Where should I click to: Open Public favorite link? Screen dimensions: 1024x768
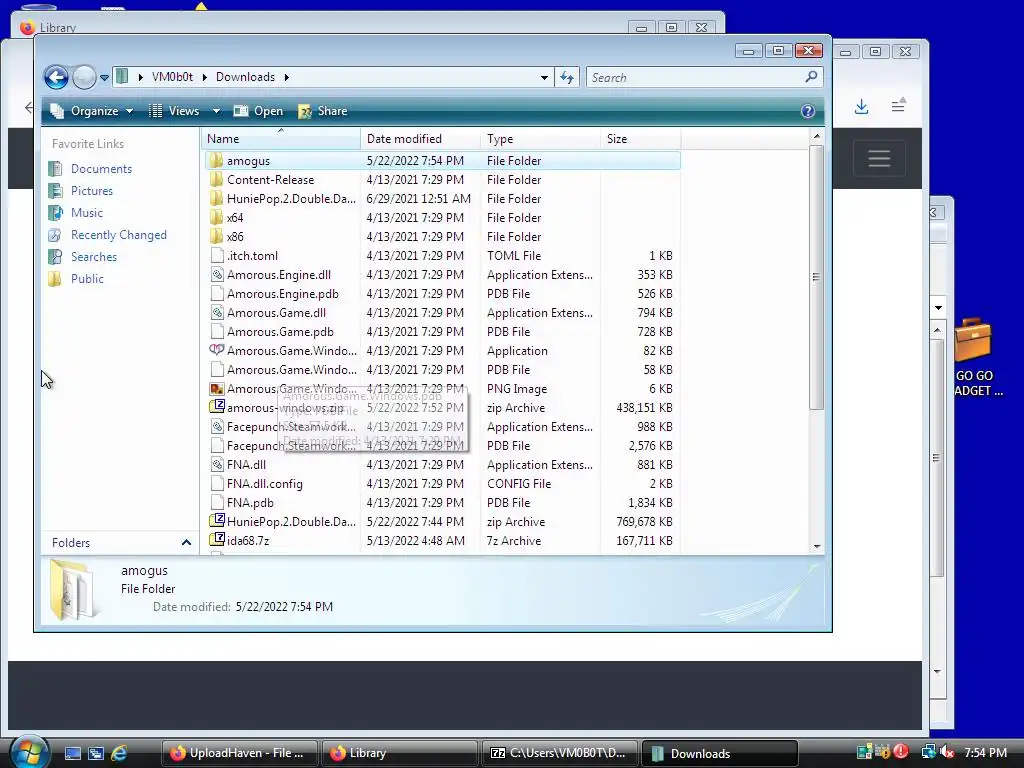[87, 279]
